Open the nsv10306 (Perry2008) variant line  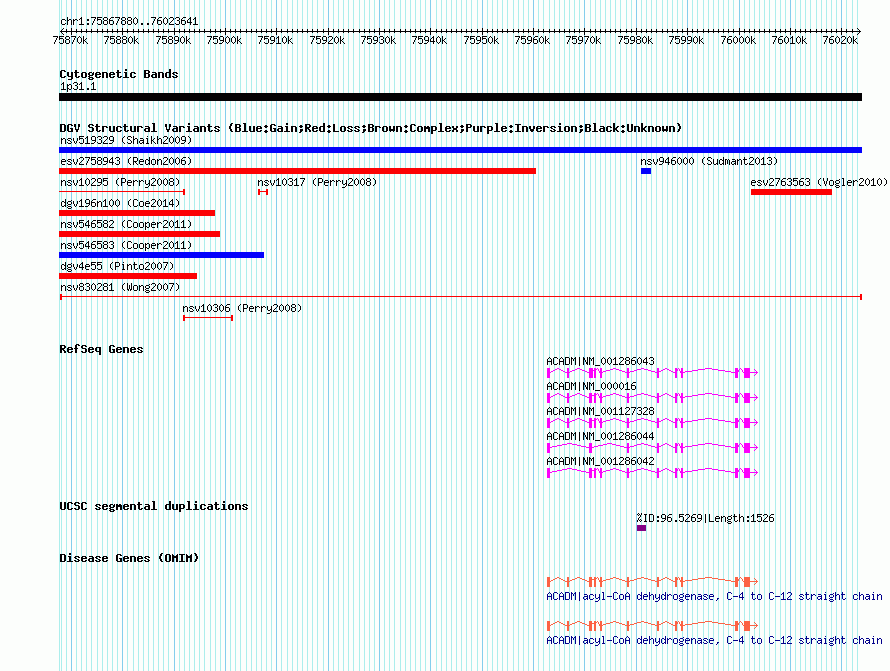(208, 318)
